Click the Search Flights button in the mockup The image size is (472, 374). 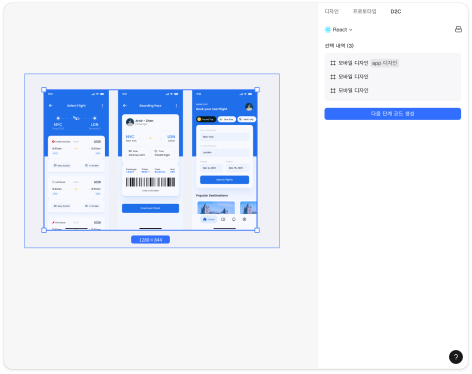[x=224, y=180]
